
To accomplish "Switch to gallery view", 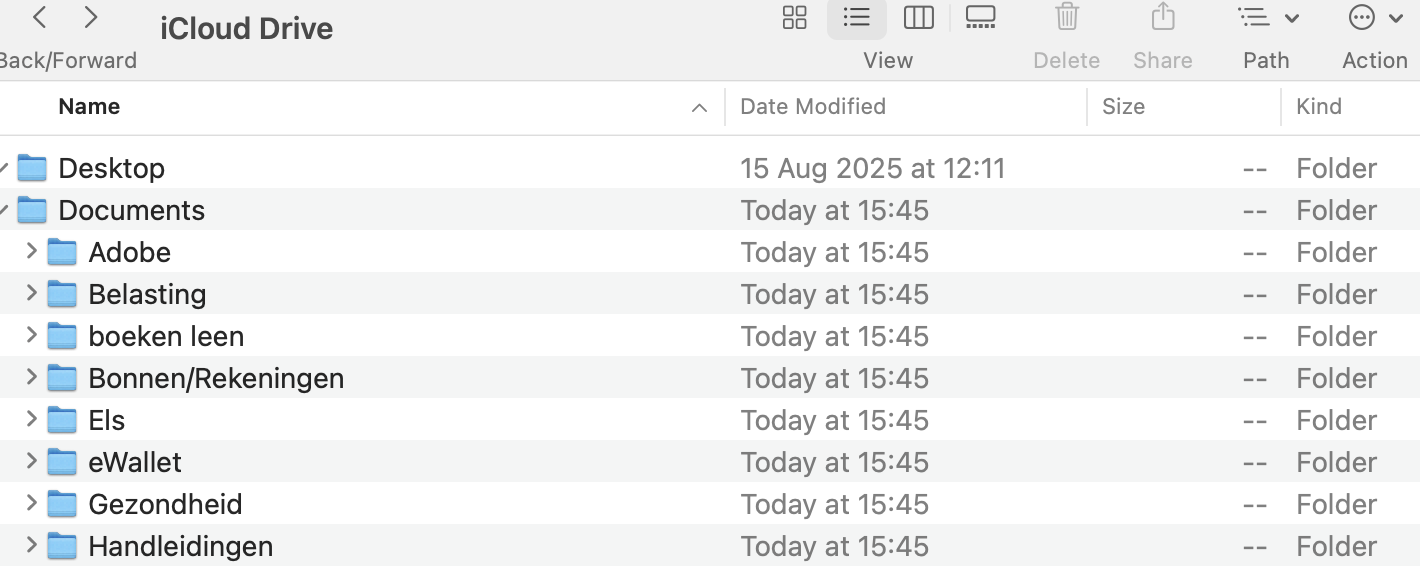I will (x=980, y=17).
